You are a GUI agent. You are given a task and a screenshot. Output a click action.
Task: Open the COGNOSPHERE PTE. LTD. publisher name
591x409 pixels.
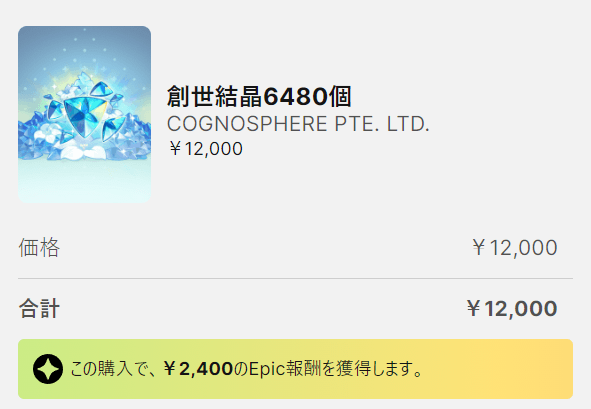(x=298, y=124)
